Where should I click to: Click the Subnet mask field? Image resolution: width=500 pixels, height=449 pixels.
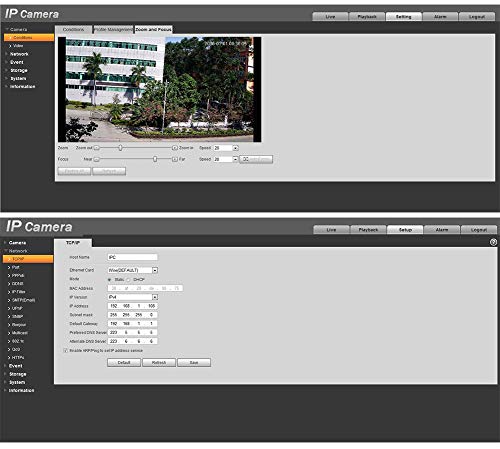point(132,315)
